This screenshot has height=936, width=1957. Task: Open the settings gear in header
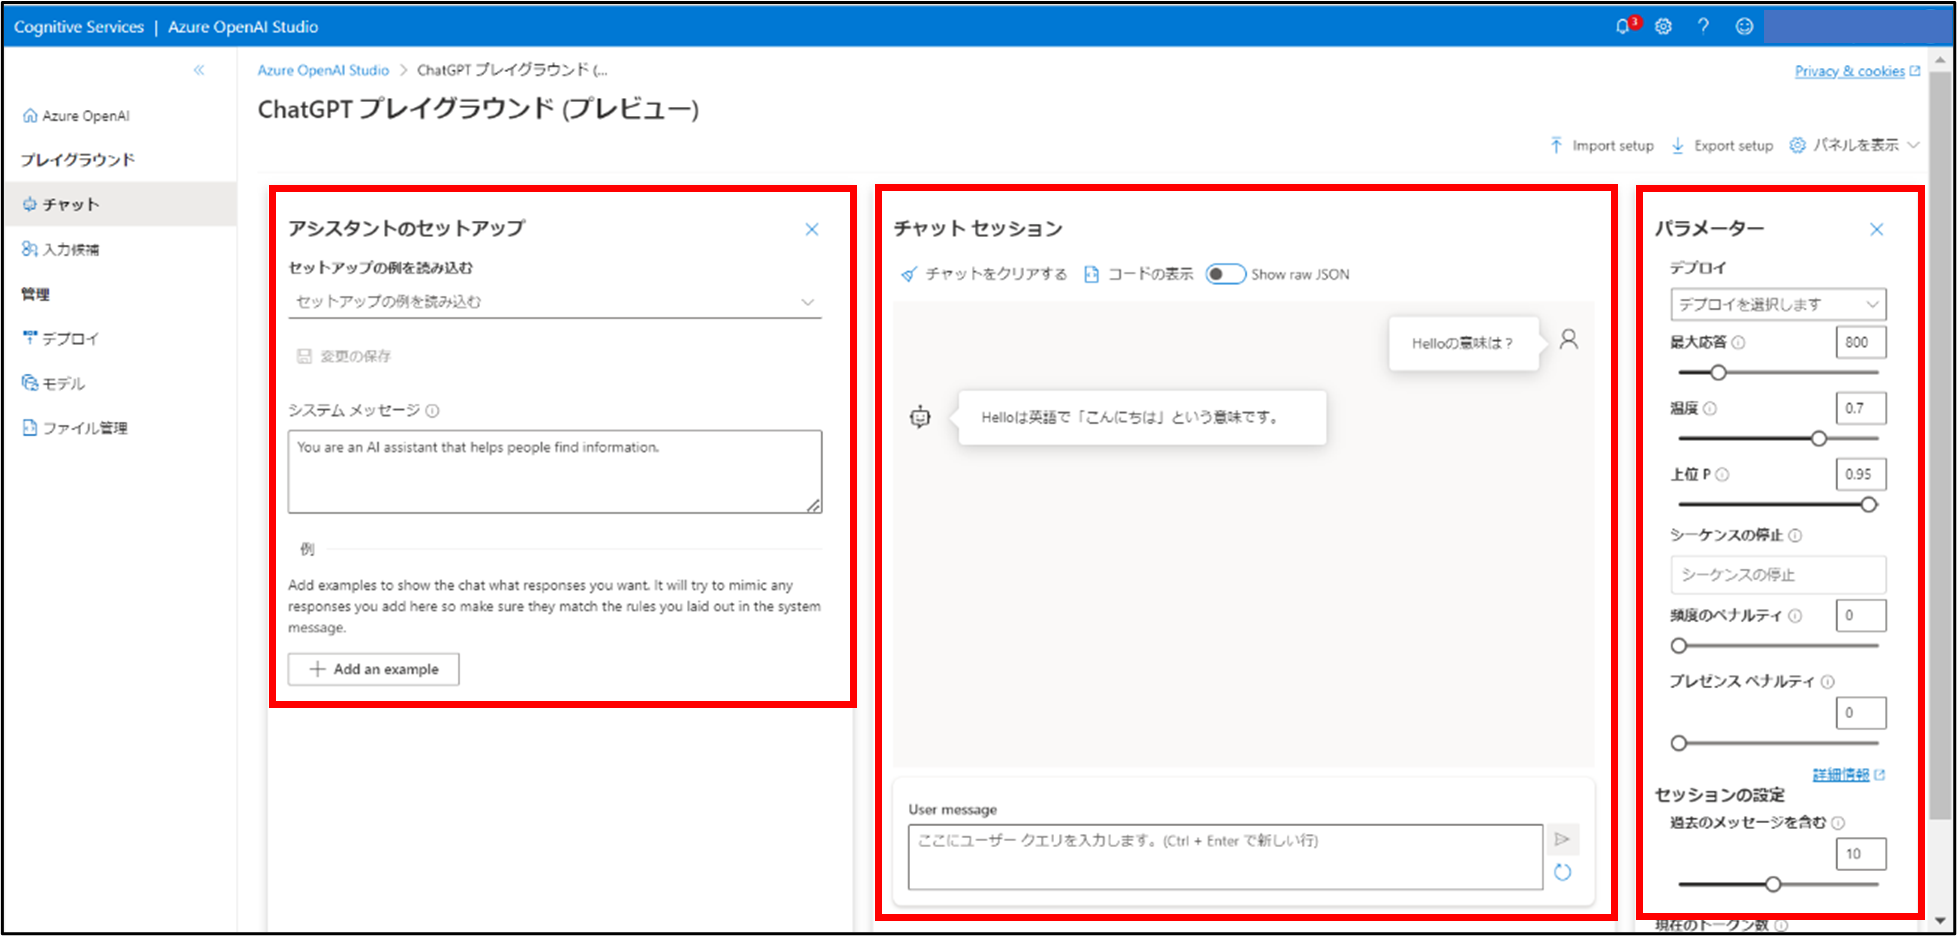[1663, 27]
